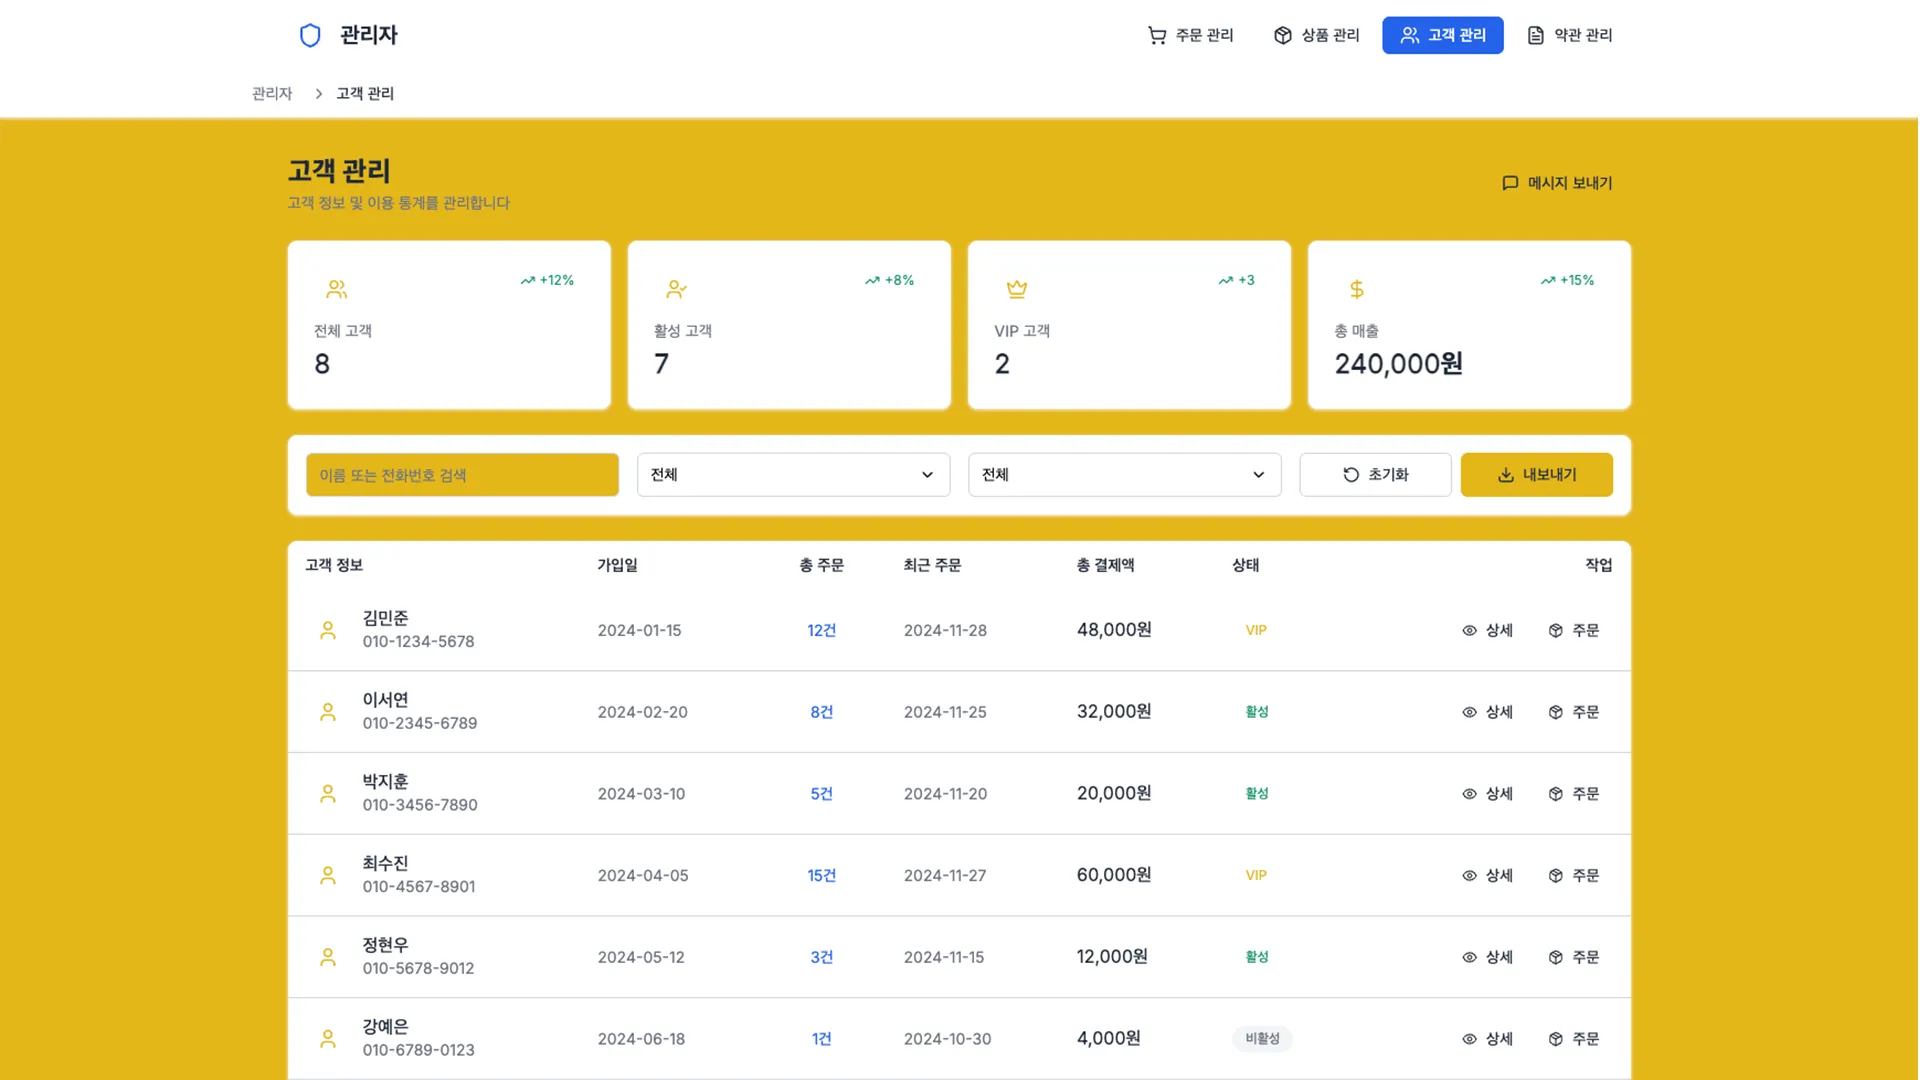Click the person avatar icon for 최수진
The height and width of the screenshot is (1080, 1920).
(x=328, y=875)
